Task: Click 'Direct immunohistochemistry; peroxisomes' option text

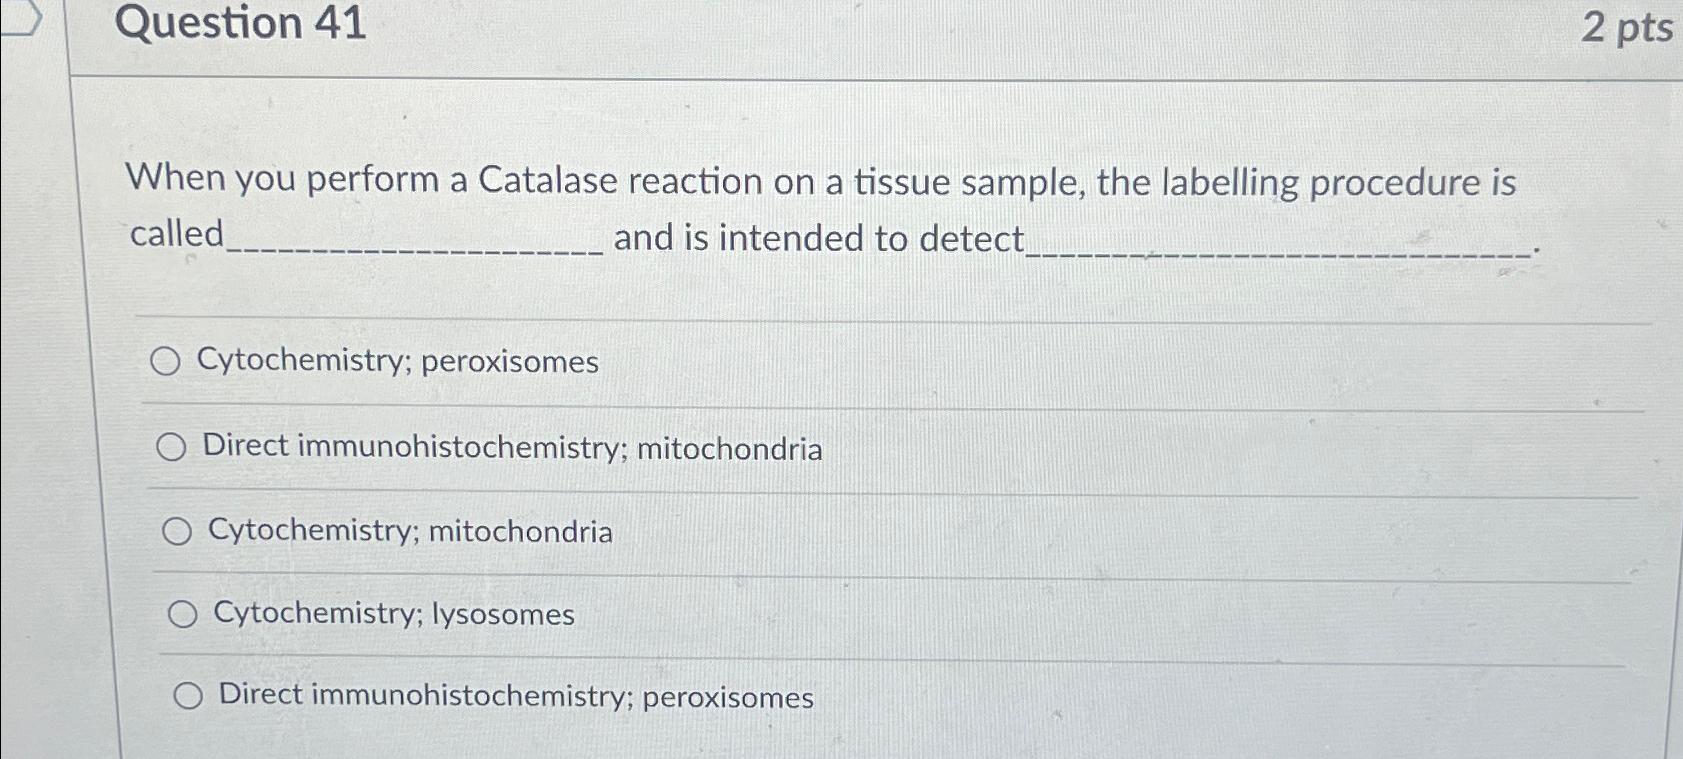Action: tap(515, 697)
